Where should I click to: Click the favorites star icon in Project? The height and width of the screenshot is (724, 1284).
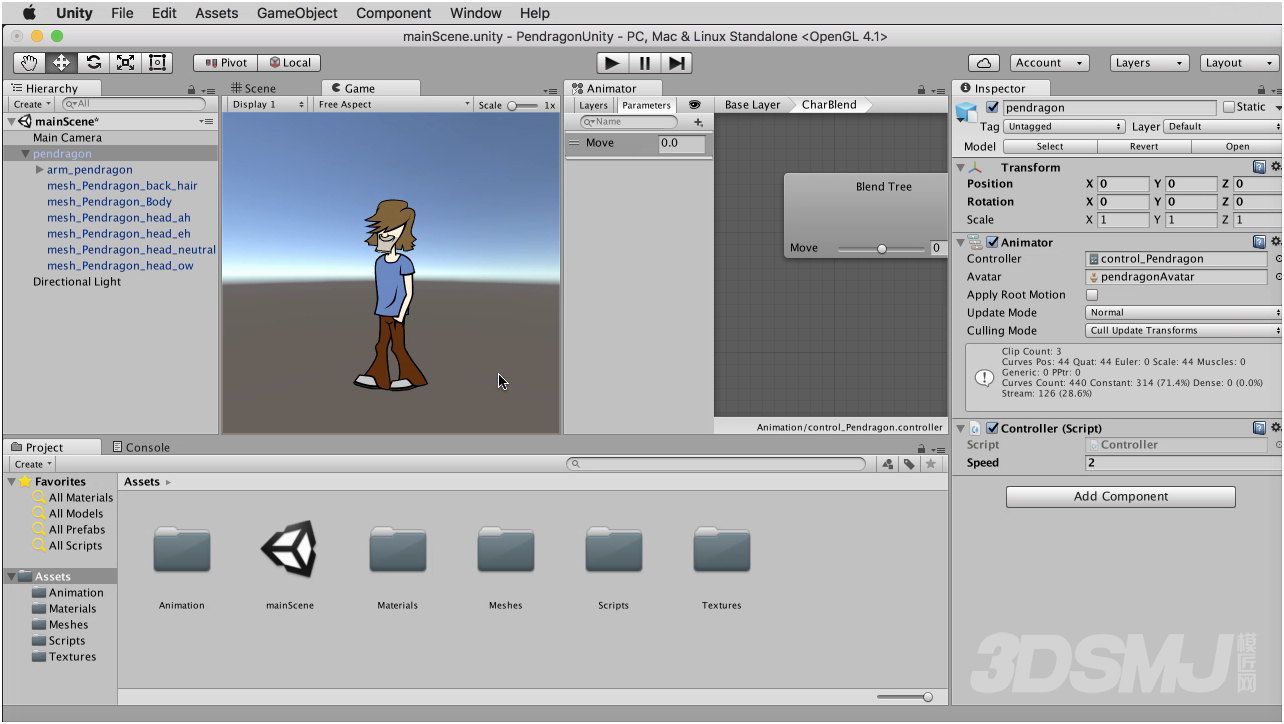point(931,464)
